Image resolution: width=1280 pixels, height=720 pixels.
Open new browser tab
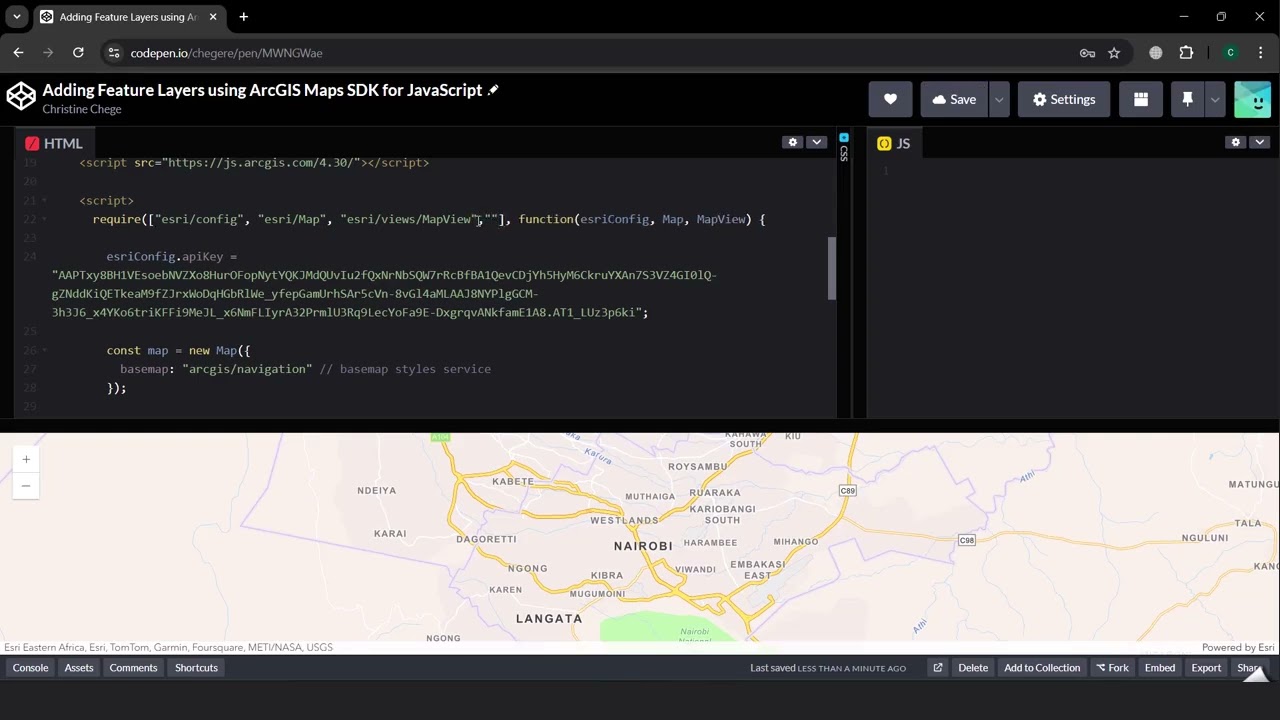[x=243, y=17]
